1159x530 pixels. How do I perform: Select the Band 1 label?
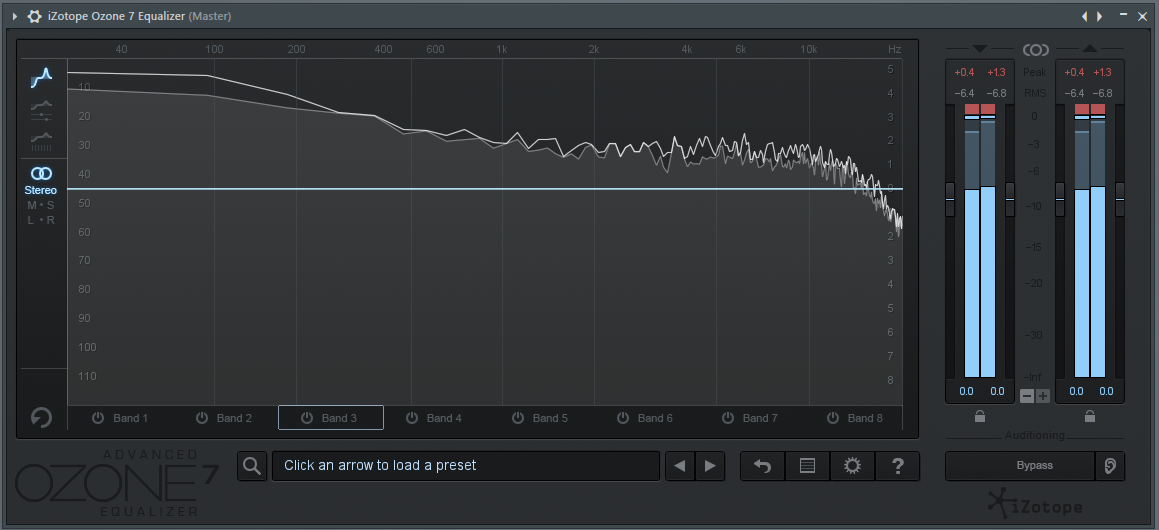(x=131, y=418)
